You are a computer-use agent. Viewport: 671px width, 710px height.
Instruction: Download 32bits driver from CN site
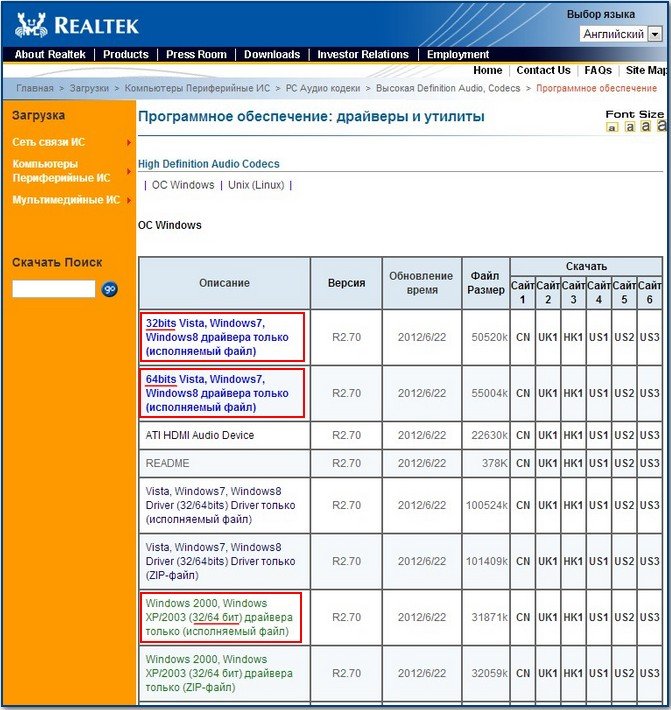523,337
